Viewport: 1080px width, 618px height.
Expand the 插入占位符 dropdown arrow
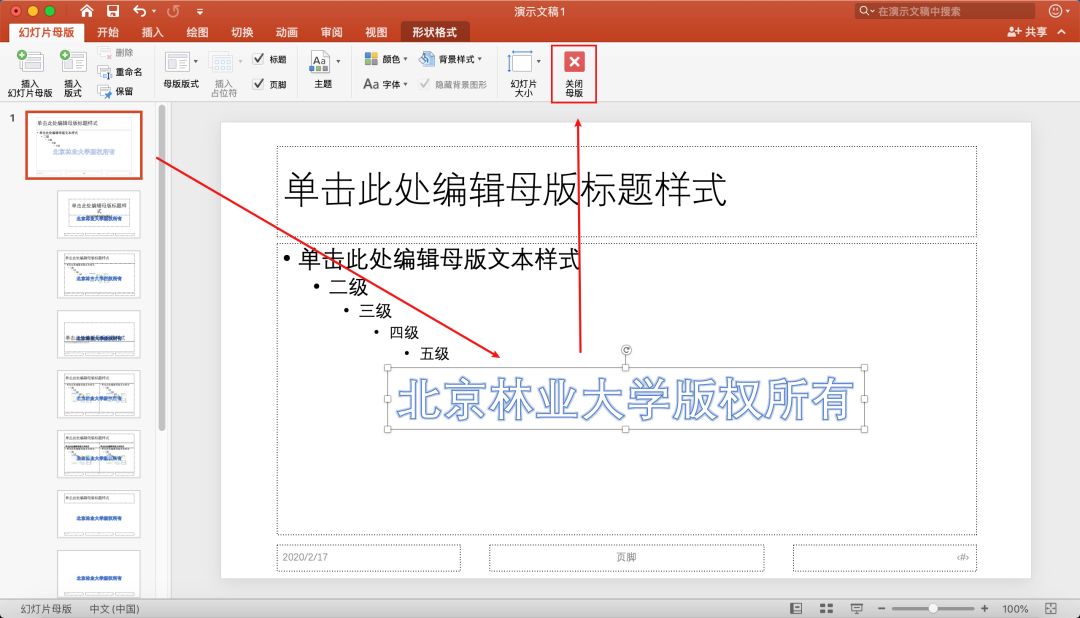coord(240,61)
